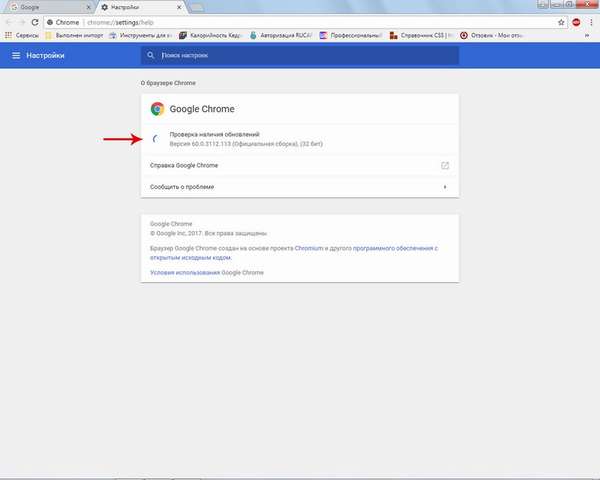The image size is (600, 480).
Task: Close the Google tab
Action: click(x=88, y=7)
